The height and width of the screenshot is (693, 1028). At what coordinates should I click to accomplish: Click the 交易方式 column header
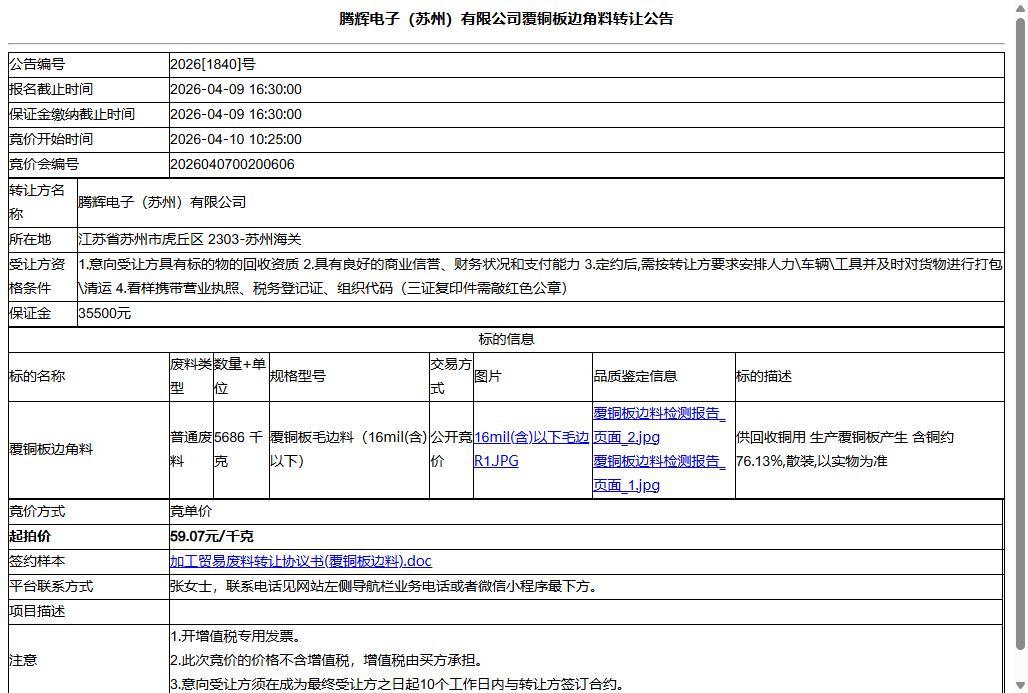(452, 377)
